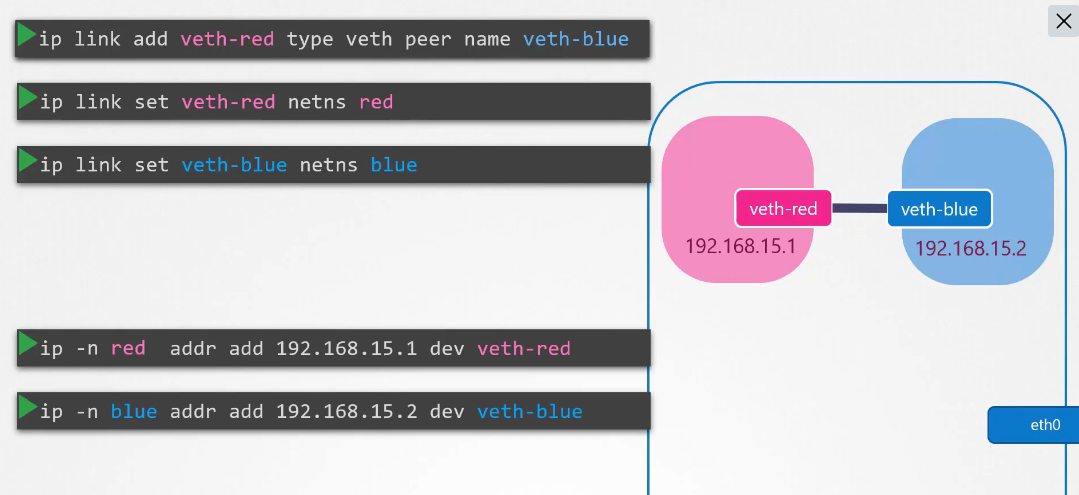Click green arrow beside 'ip link add veth-red' command
This screenshot has width=1079, height=495.
[x=27, y=35]
